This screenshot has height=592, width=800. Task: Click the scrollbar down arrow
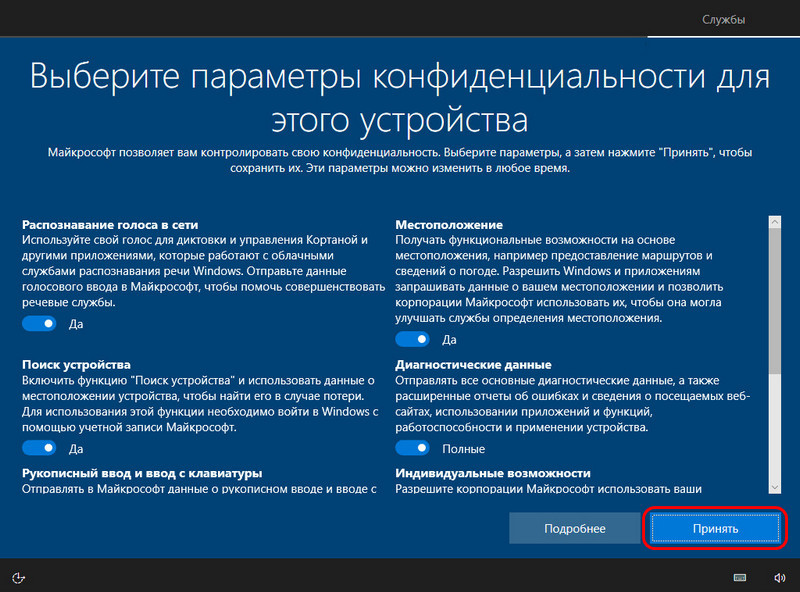click(774, 487)
